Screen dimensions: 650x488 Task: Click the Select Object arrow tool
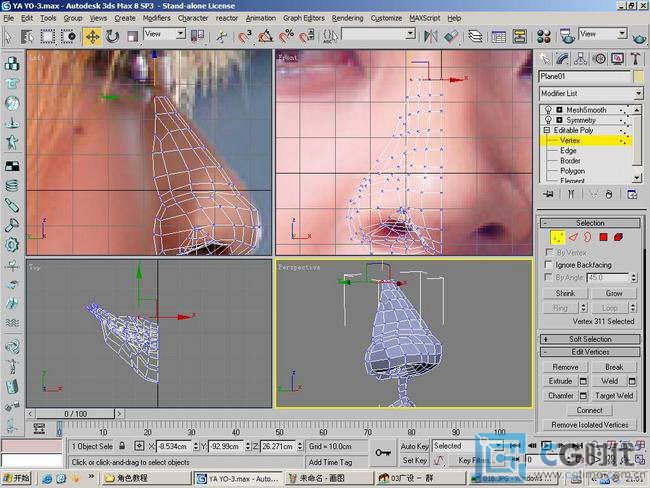(8, 36)
